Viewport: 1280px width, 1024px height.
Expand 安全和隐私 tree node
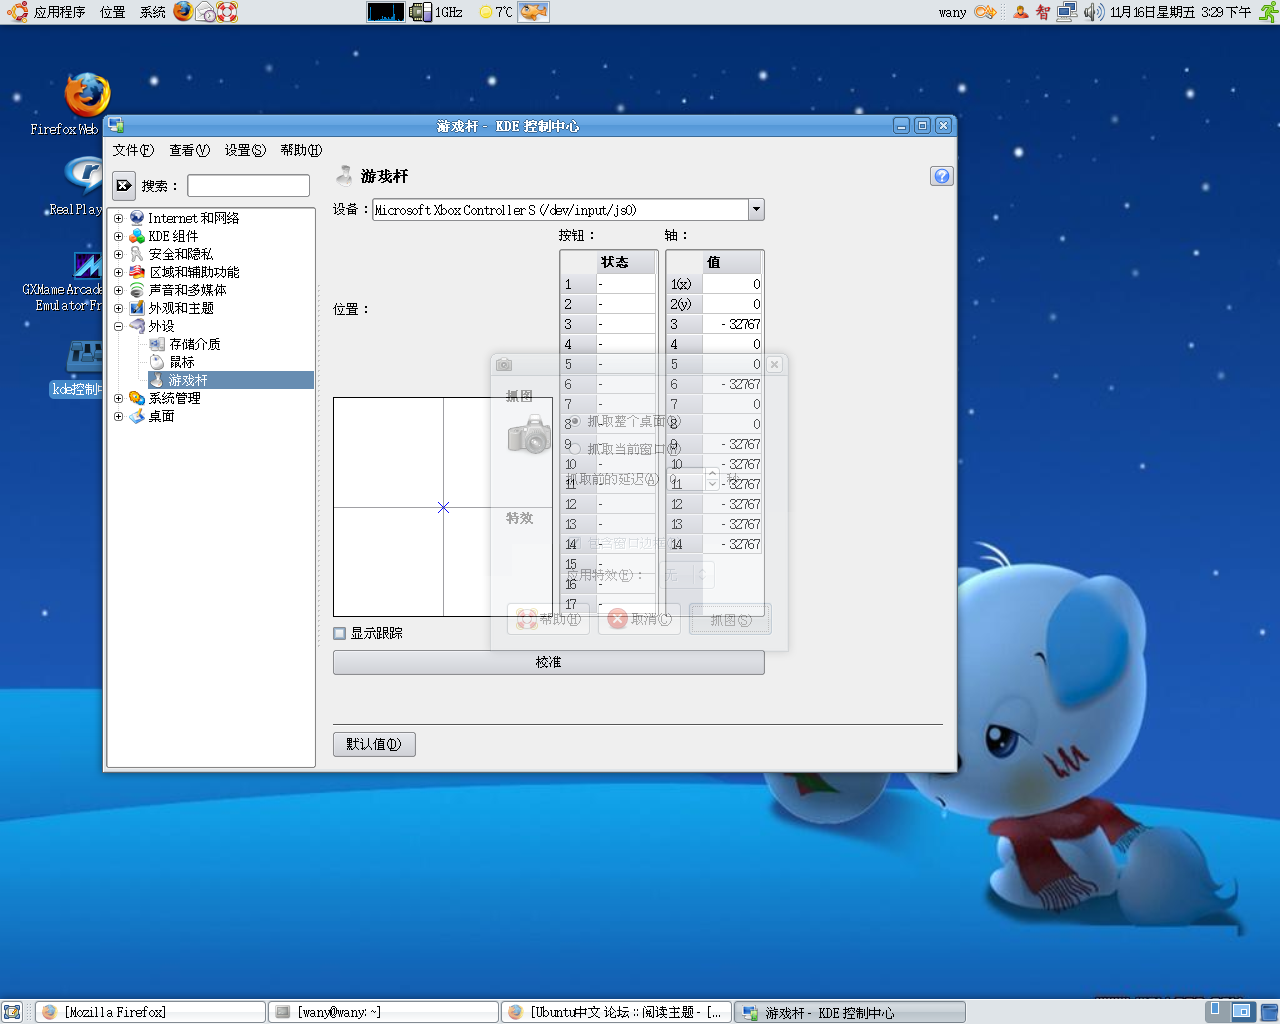tap(118, 254)
